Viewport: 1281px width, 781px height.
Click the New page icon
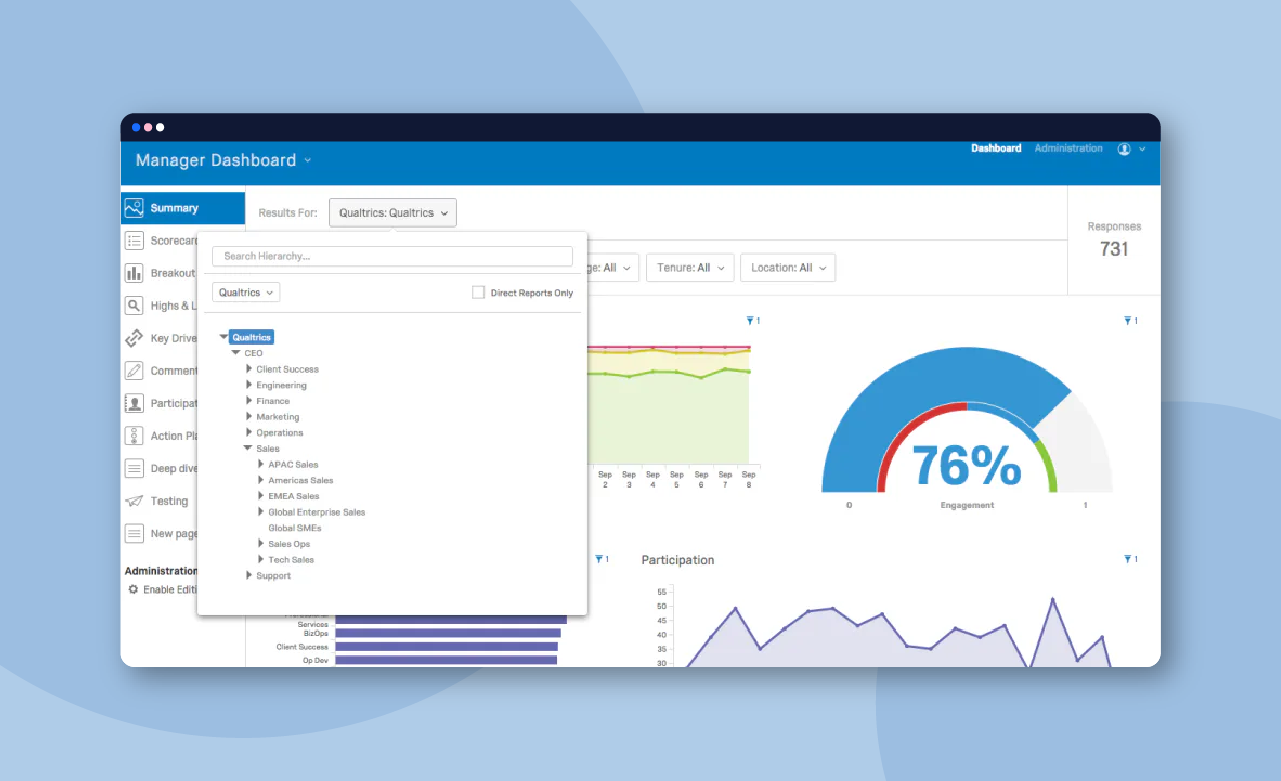coord(134,533)
